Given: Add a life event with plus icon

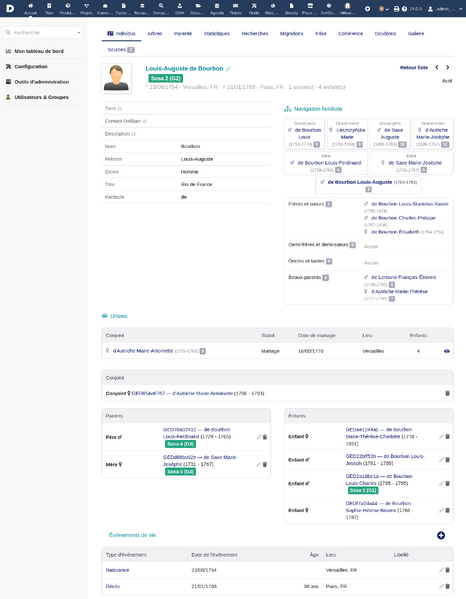Looking at the screenshot, I should (441, 535).
